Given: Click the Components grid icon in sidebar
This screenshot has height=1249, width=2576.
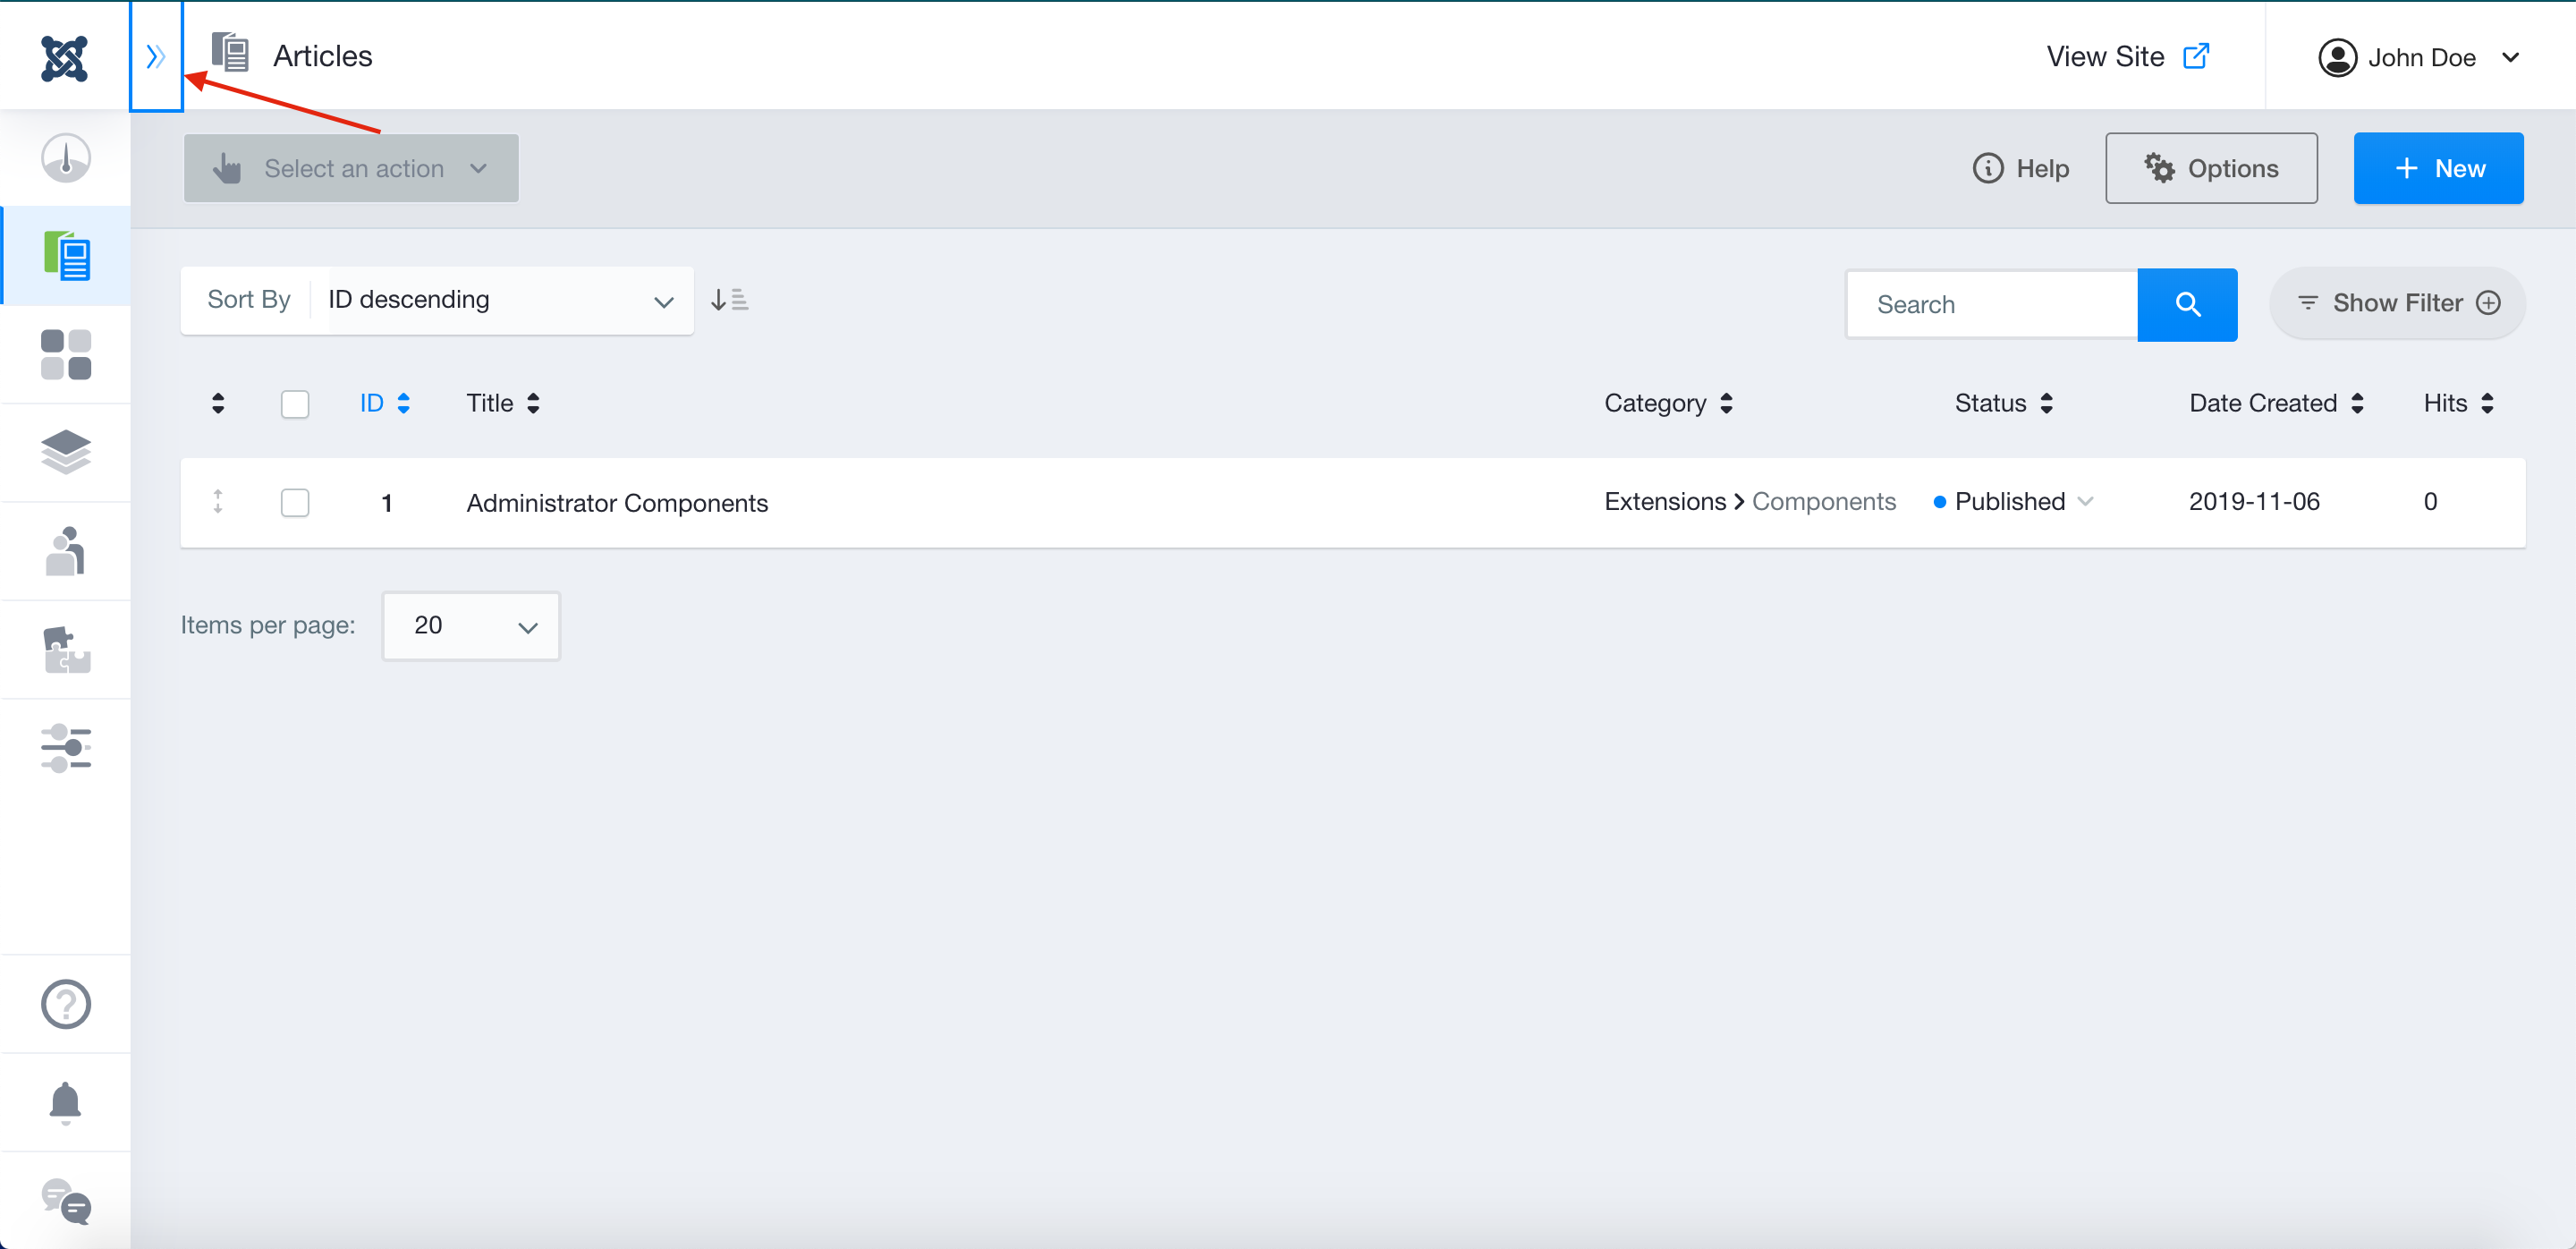Looking at the screenshot, I should pyautogui.click(x=64, y=355).
